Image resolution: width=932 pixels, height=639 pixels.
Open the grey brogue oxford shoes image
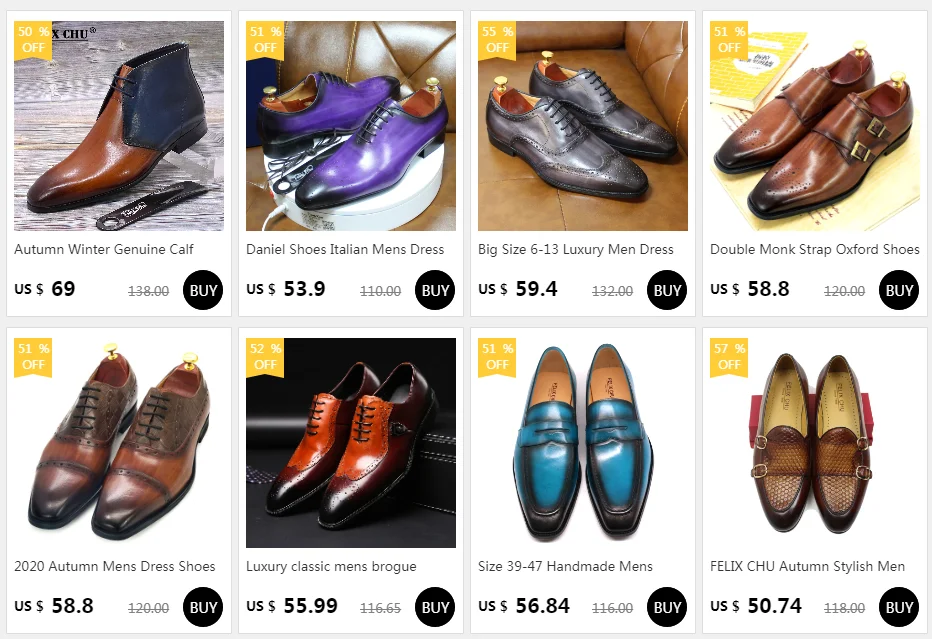click(x=582, y=126)
